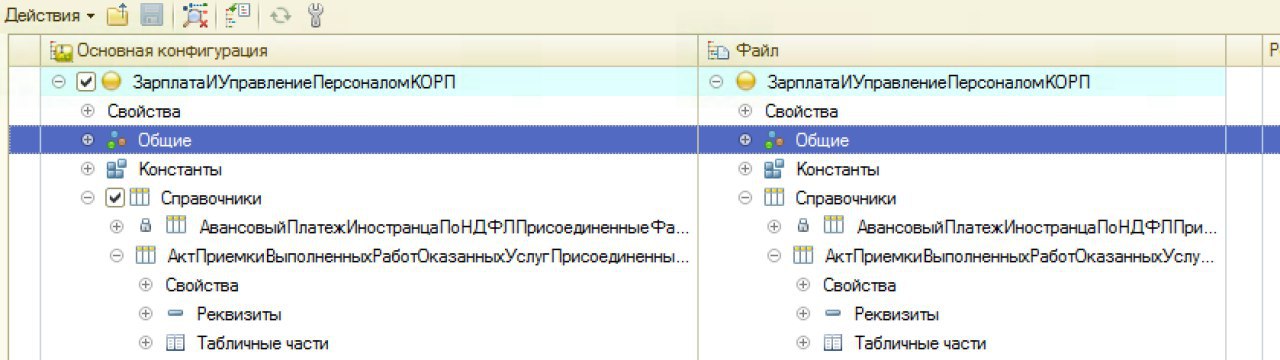Select ЗарплатаИУправлениеПерсоналомКОРП text in left pane
The image size is (1280, 360).
pyautogui.click(x=293, y=82)
